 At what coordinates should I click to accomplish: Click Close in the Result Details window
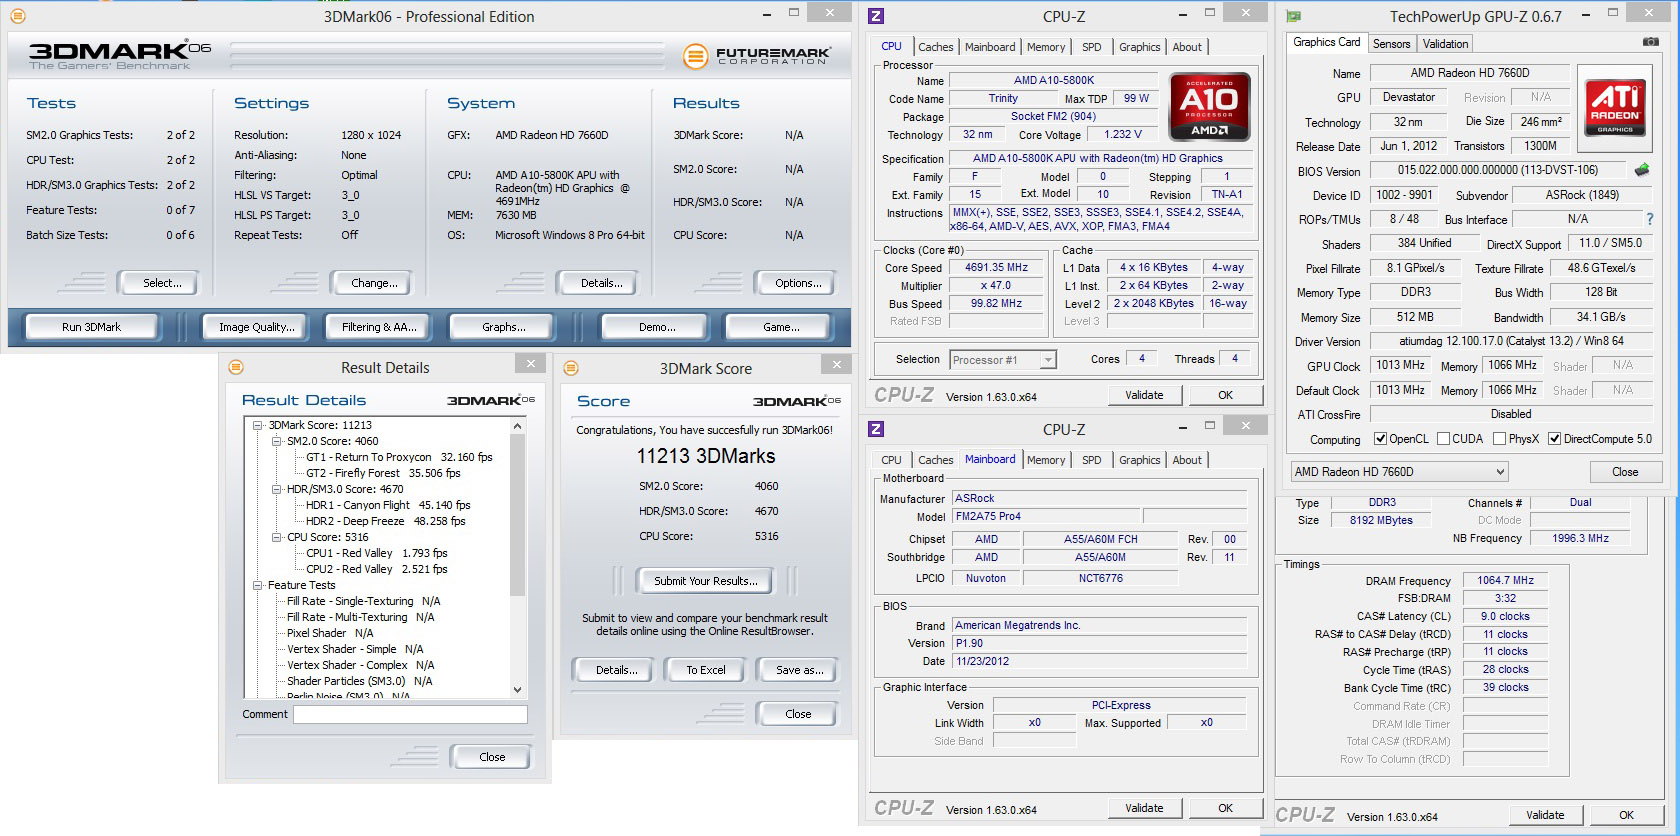(x=492, y=757)
